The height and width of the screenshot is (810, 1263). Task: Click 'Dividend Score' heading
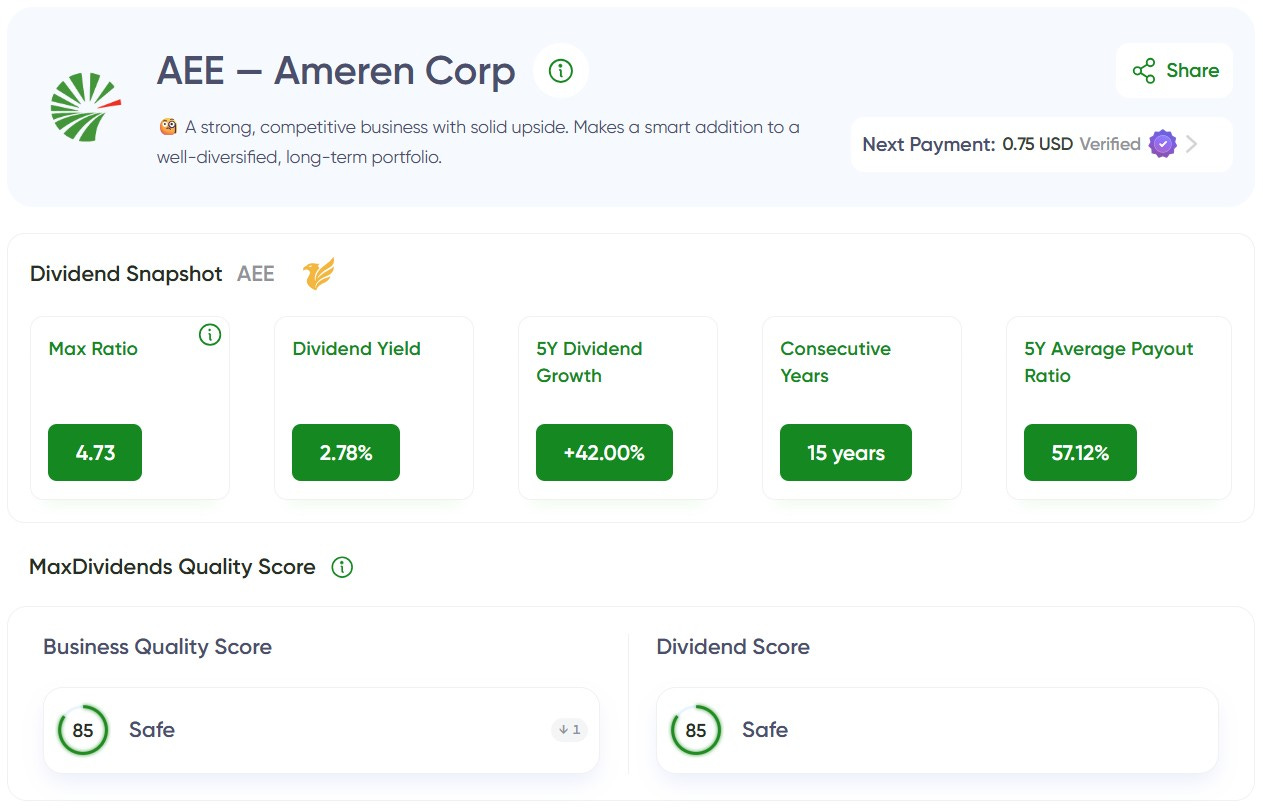pos(733,647)
